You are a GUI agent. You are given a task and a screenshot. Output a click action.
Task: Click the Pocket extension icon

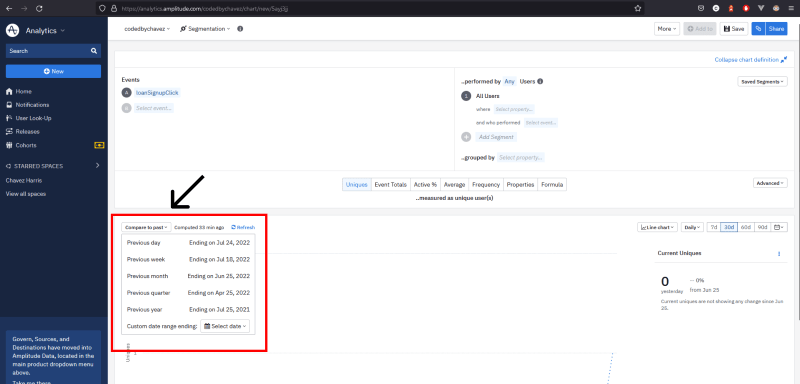[x=701, y=8]
